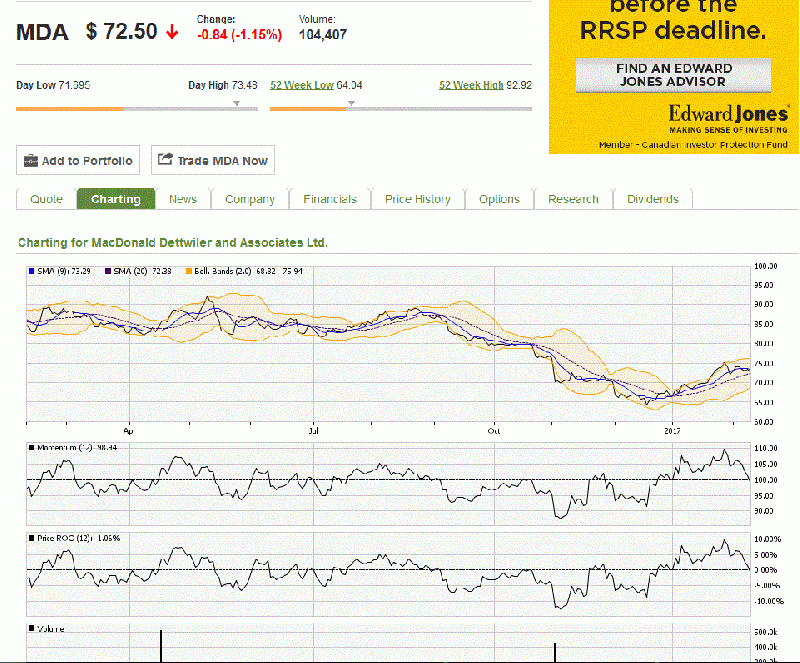Open the Quote tab
Image resolution: width=800 pixels, height=663 pixels.
pyautogui.click(x=46, y=199)
